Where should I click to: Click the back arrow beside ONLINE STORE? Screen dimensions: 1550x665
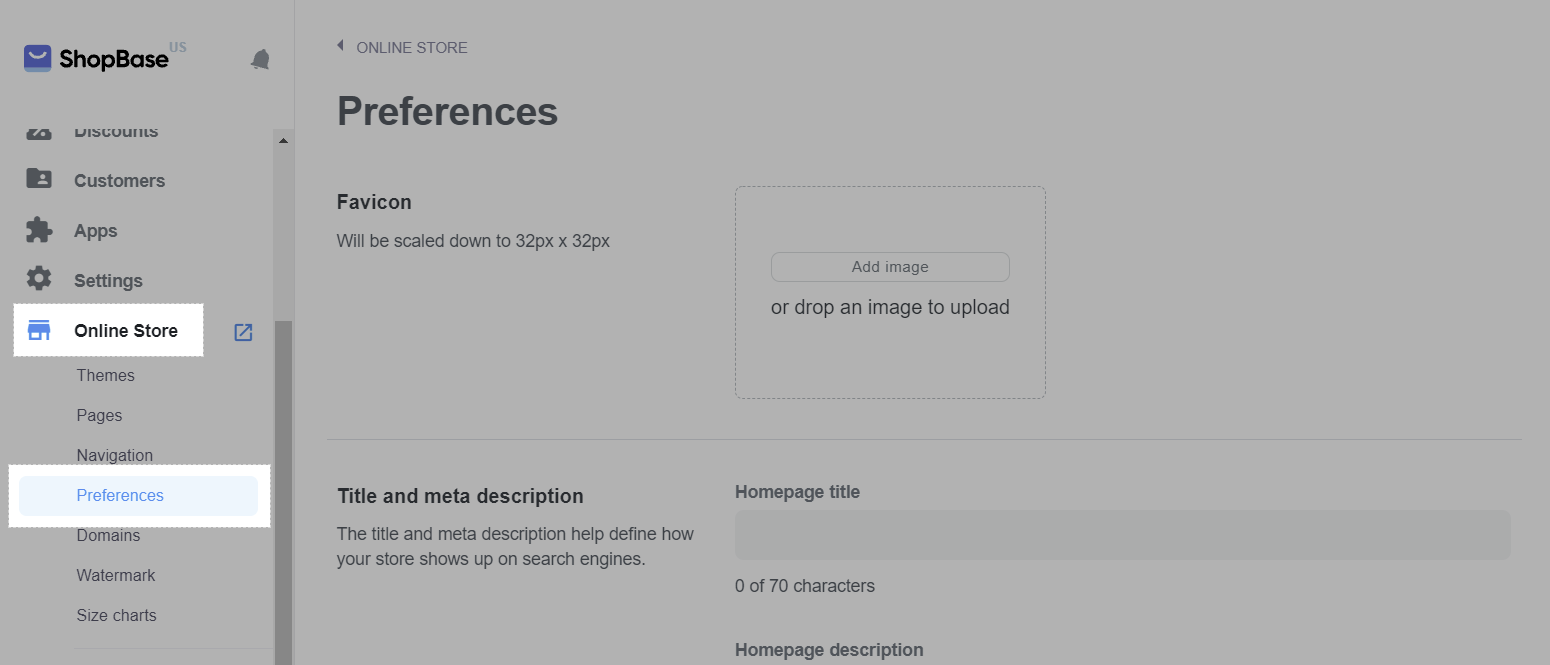(341, 46)
